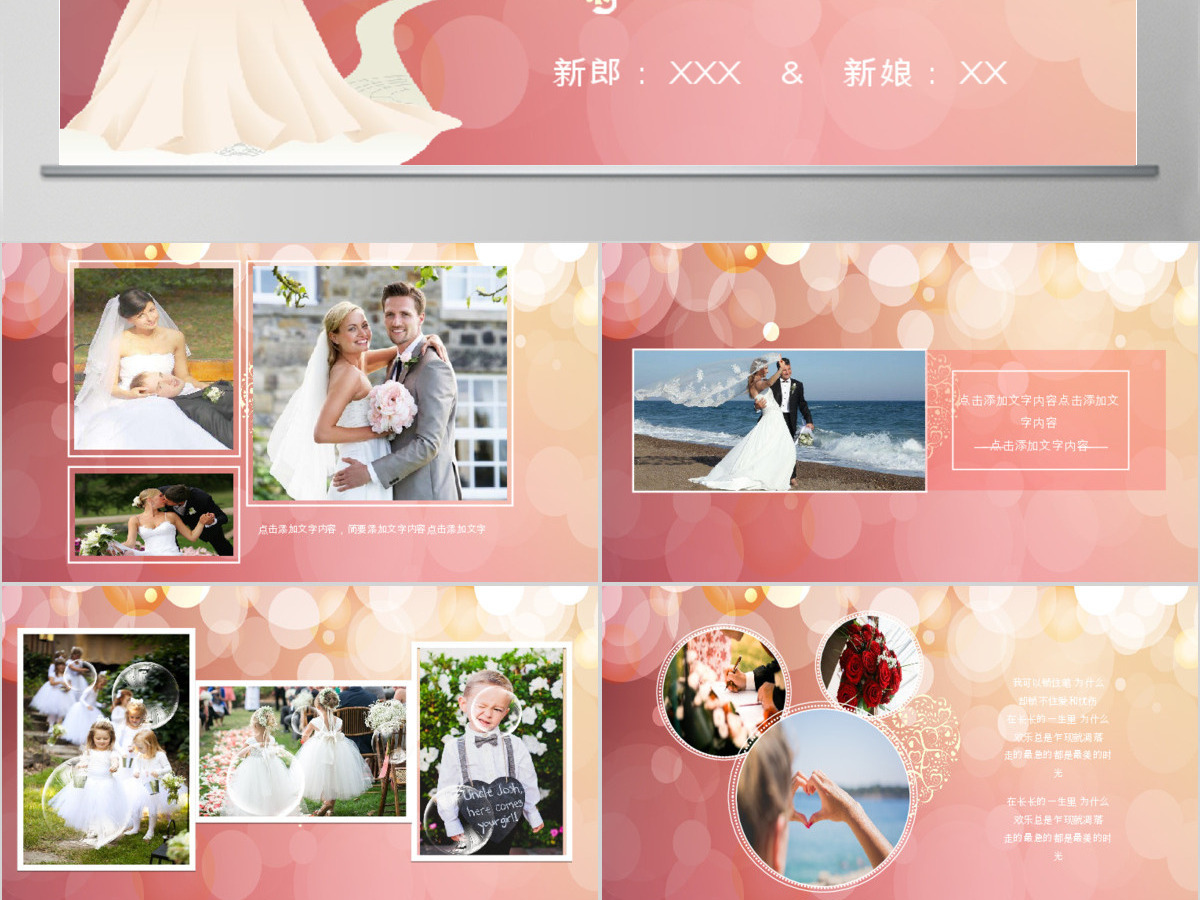Select the flower girls with bubbles photo
The height and width of the screenshot is (900, 1200).
106,749
